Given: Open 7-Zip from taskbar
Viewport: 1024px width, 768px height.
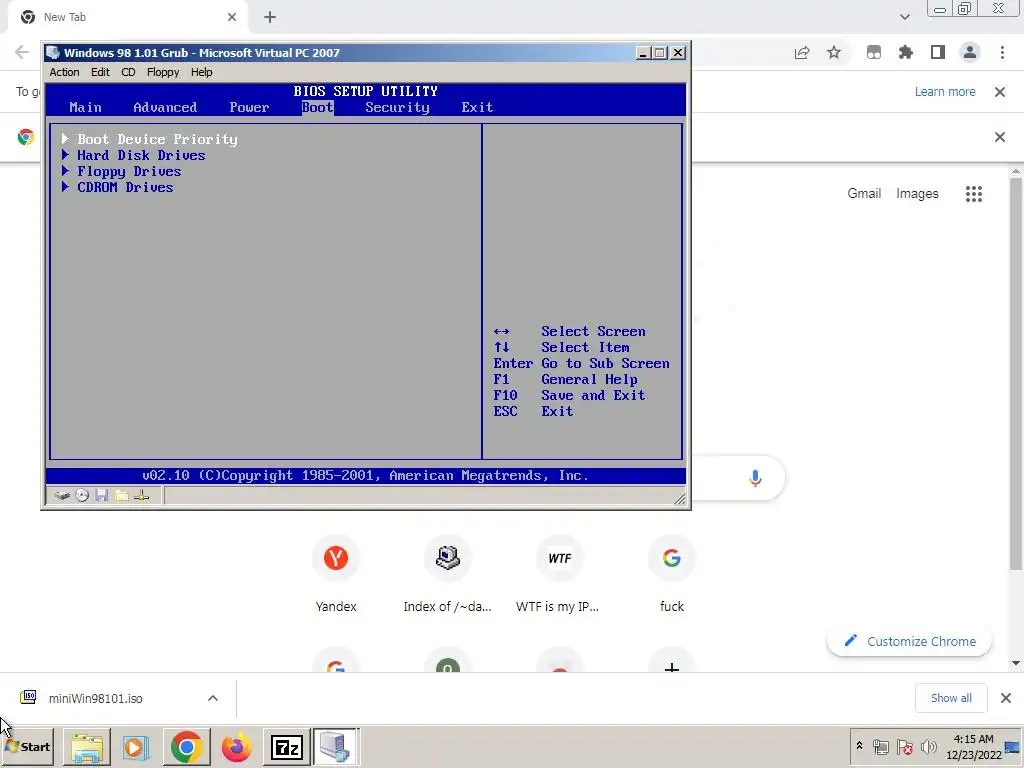Looking at the screenshot, I should (x=287, y=747).
